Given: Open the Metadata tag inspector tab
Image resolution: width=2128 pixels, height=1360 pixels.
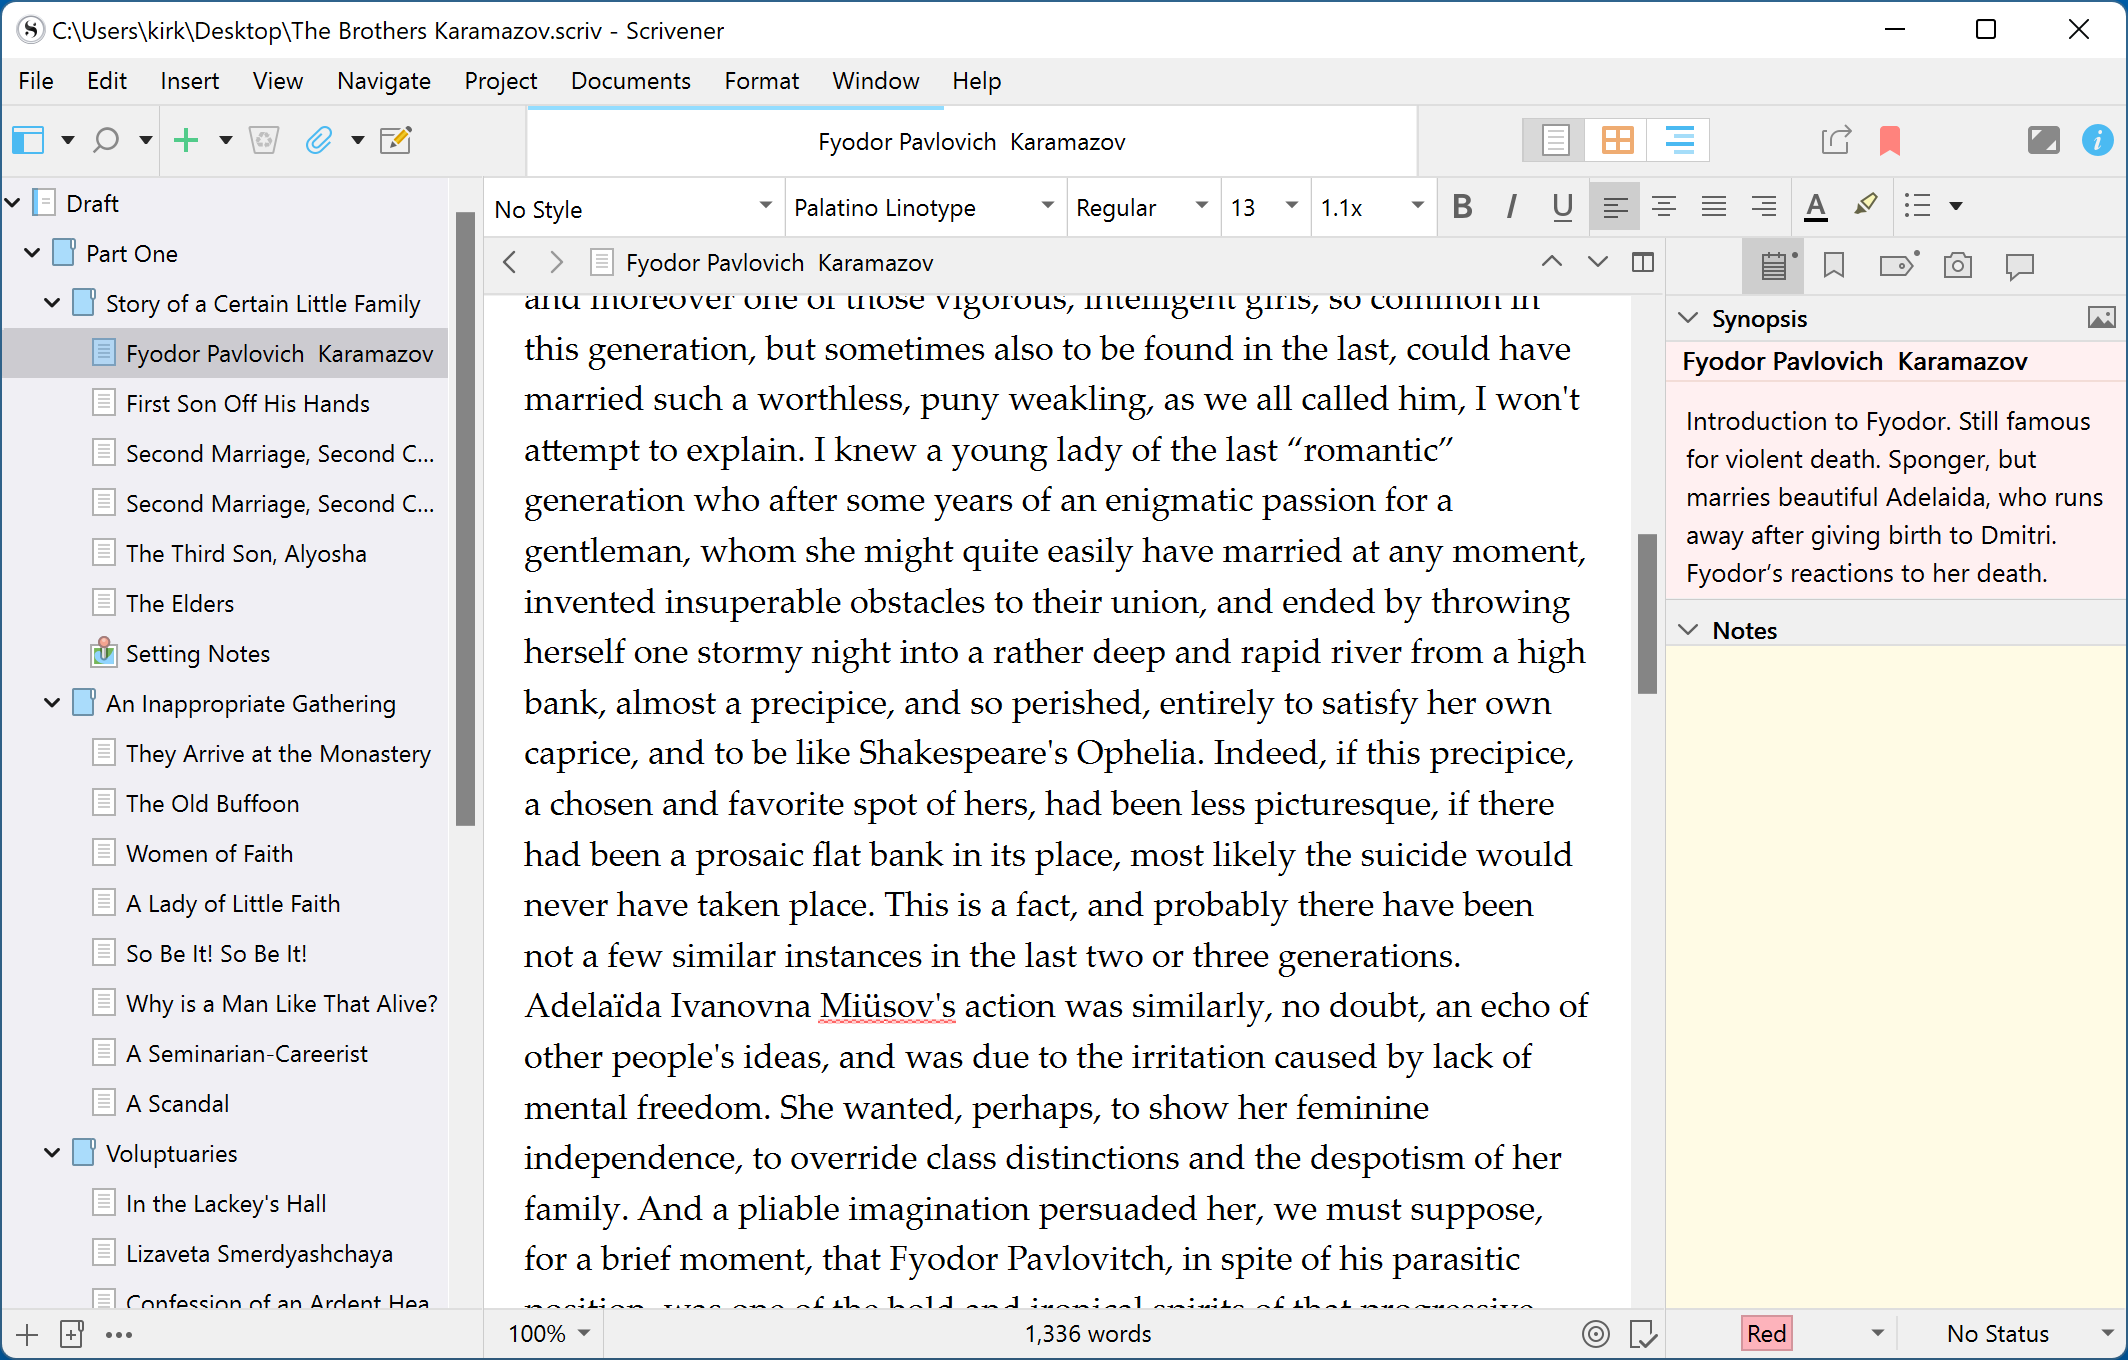Looking at the screenshot, I should (x=1896, y=265).
